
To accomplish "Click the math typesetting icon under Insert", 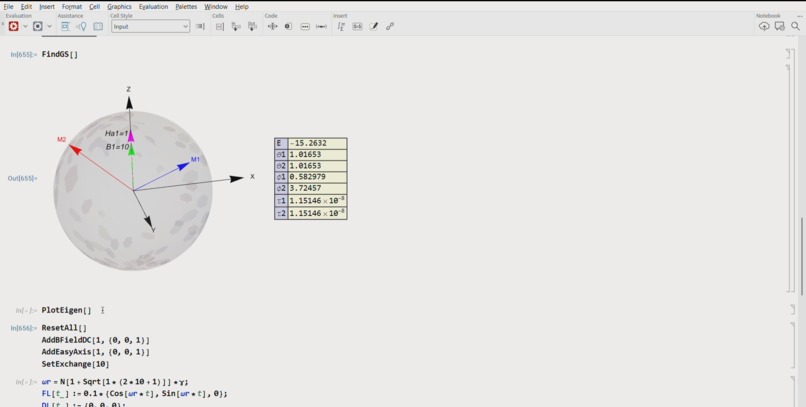I will tap(341, 26).
